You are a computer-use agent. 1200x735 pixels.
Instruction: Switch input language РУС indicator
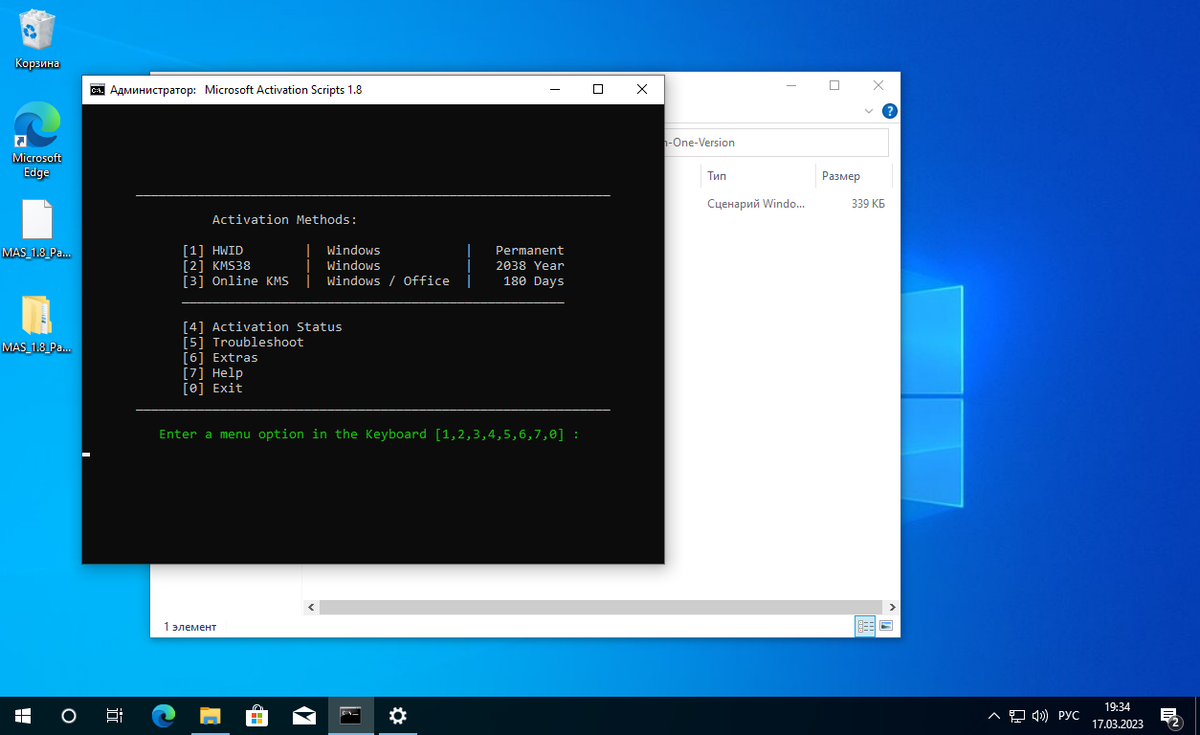click(x=1069, y=715)
